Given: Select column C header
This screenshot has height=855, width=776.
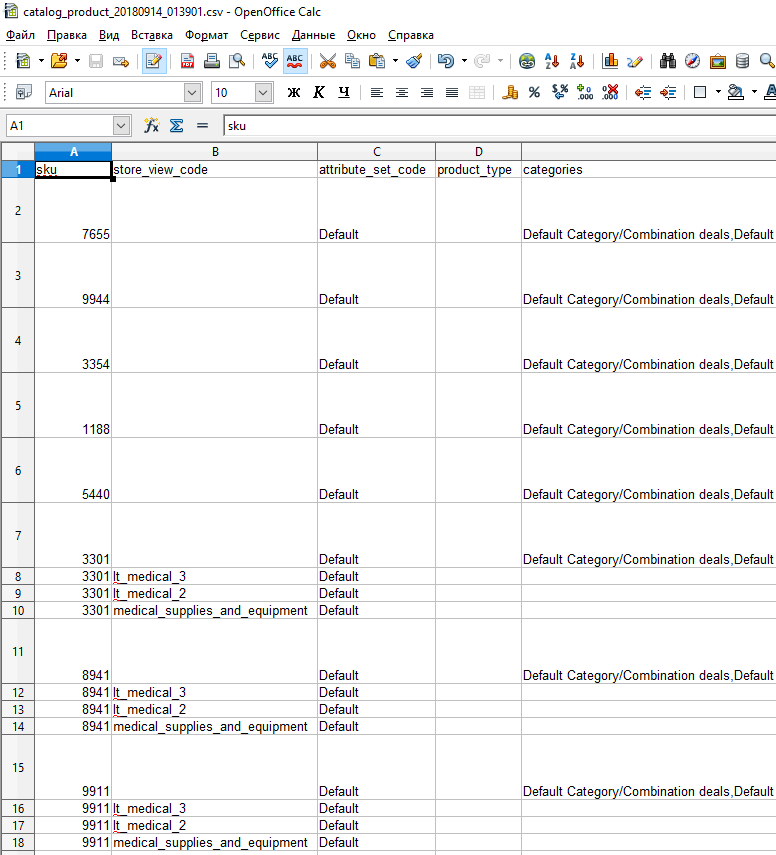Looking at the screenshot, I should click(x=376, y=152).
